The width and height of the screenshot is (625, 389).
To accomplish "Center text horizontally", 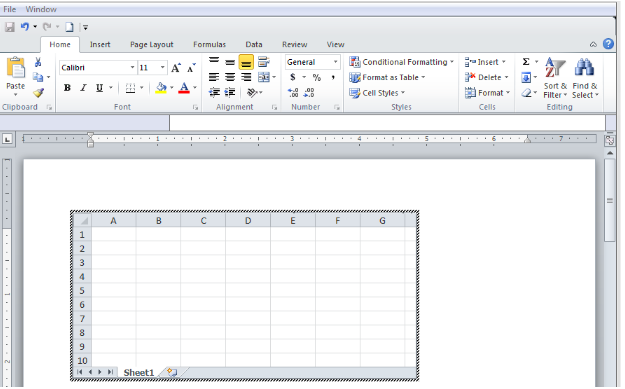I will click(230, 77).
